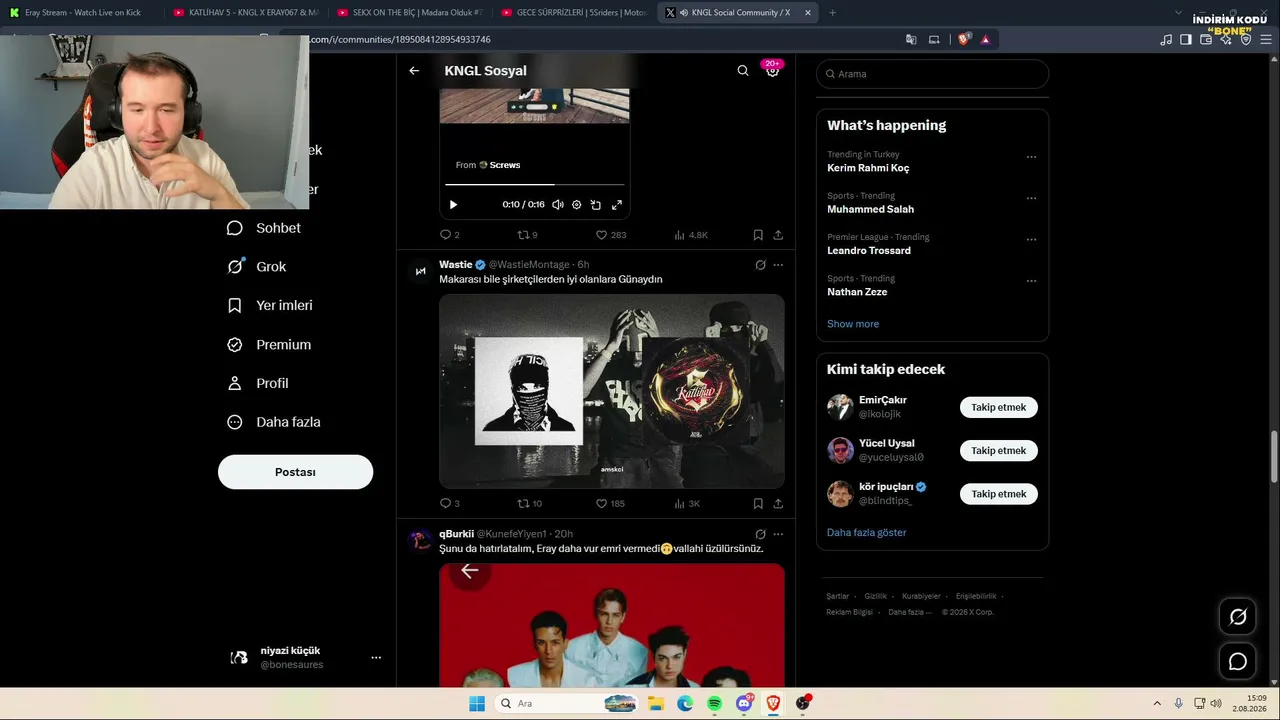
Task: Switch to Eray Stream Kick tab
Action: (x=80, y=13)
